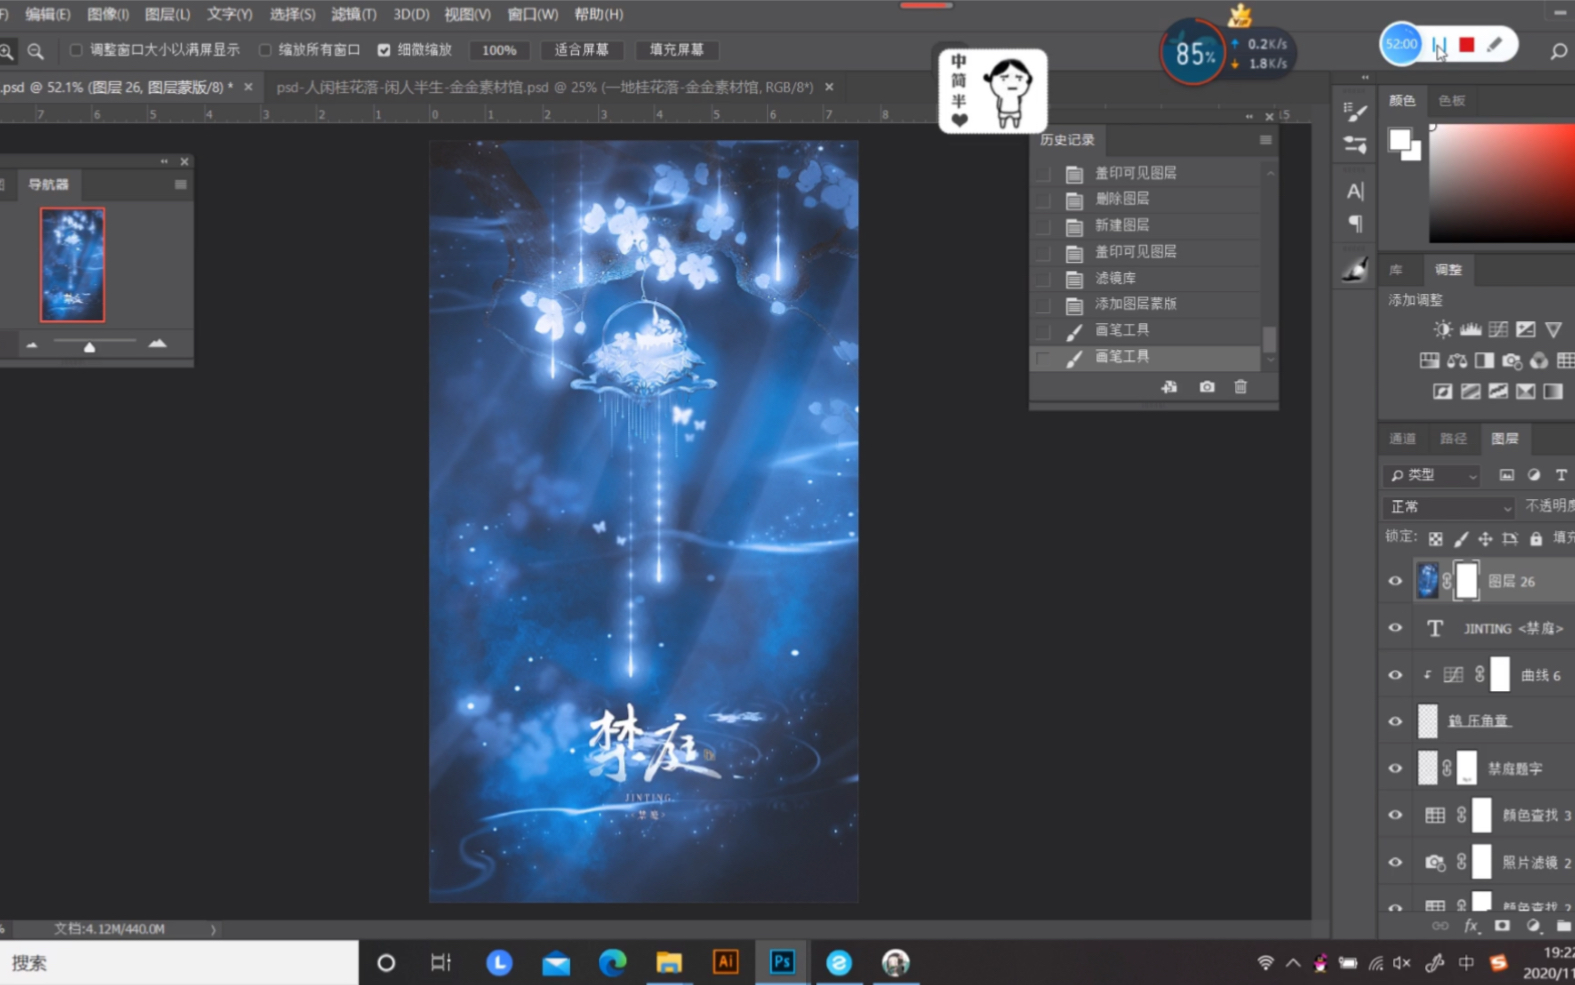Open the Brush Presets sliders panel icon

click(x=1355, y=145)
